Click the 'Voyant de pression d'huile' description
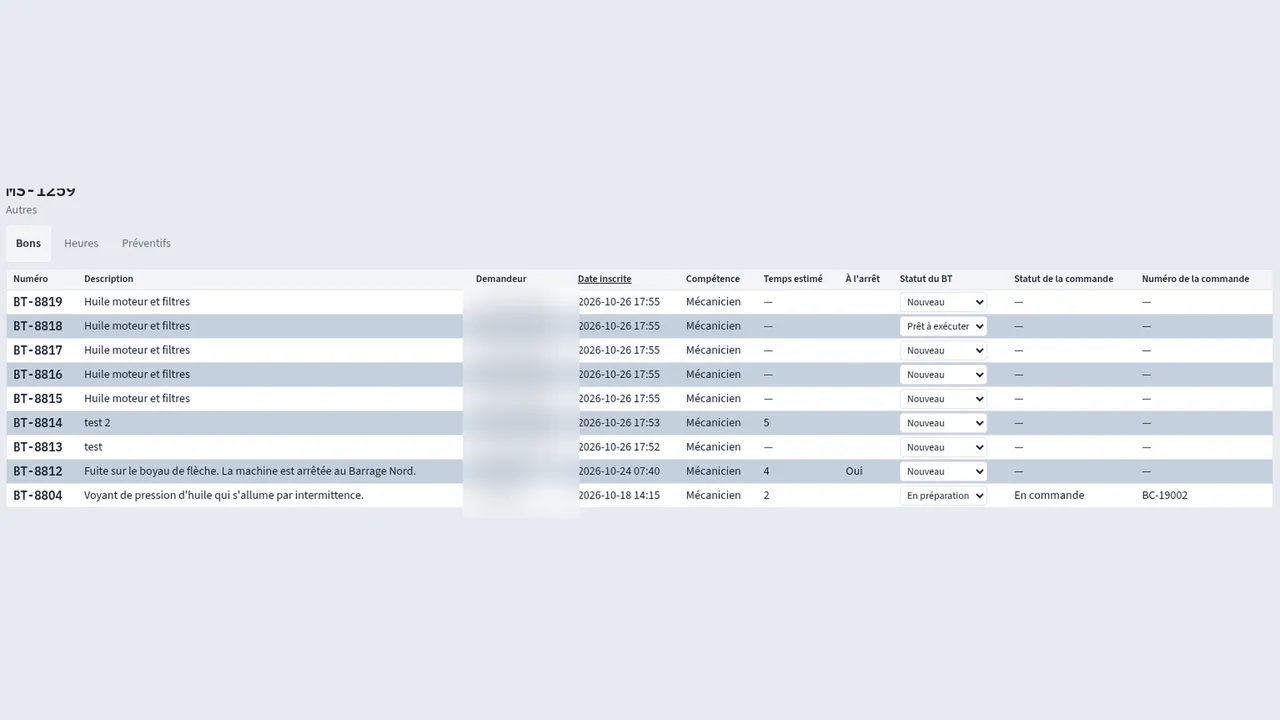The width and height of the screenshot is (1280, 720). pyautogui.click(x=224, y=495)
